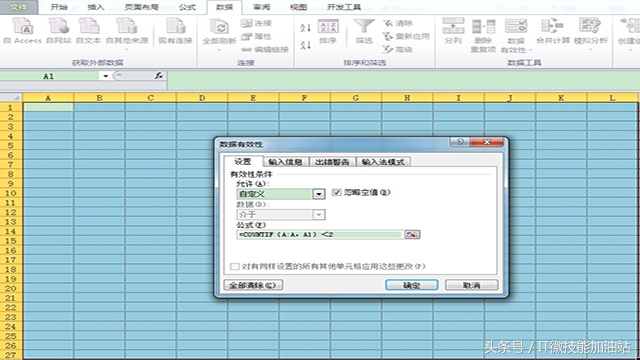The height and width of the screenshot is (360, 640).
Task: Click the Clear filter (清除) item
Action: click(x=398, y=23)
